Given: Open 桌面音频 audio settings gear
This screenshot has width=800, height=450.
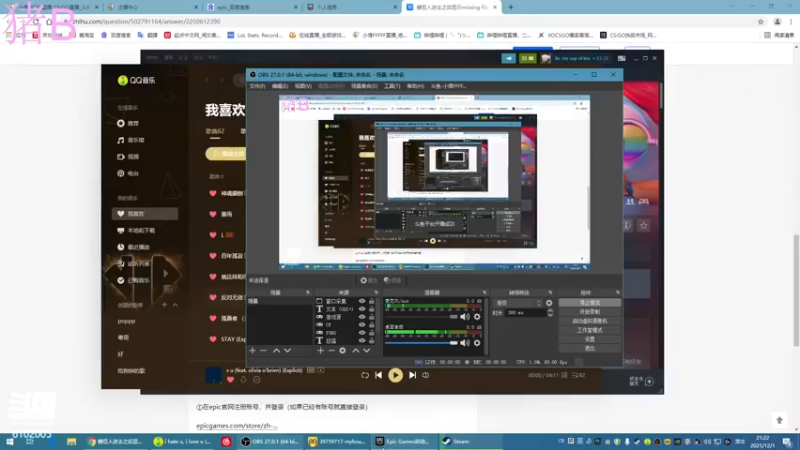Looking at the screenshot, I should pyautogui.click(x=477, y=343).
